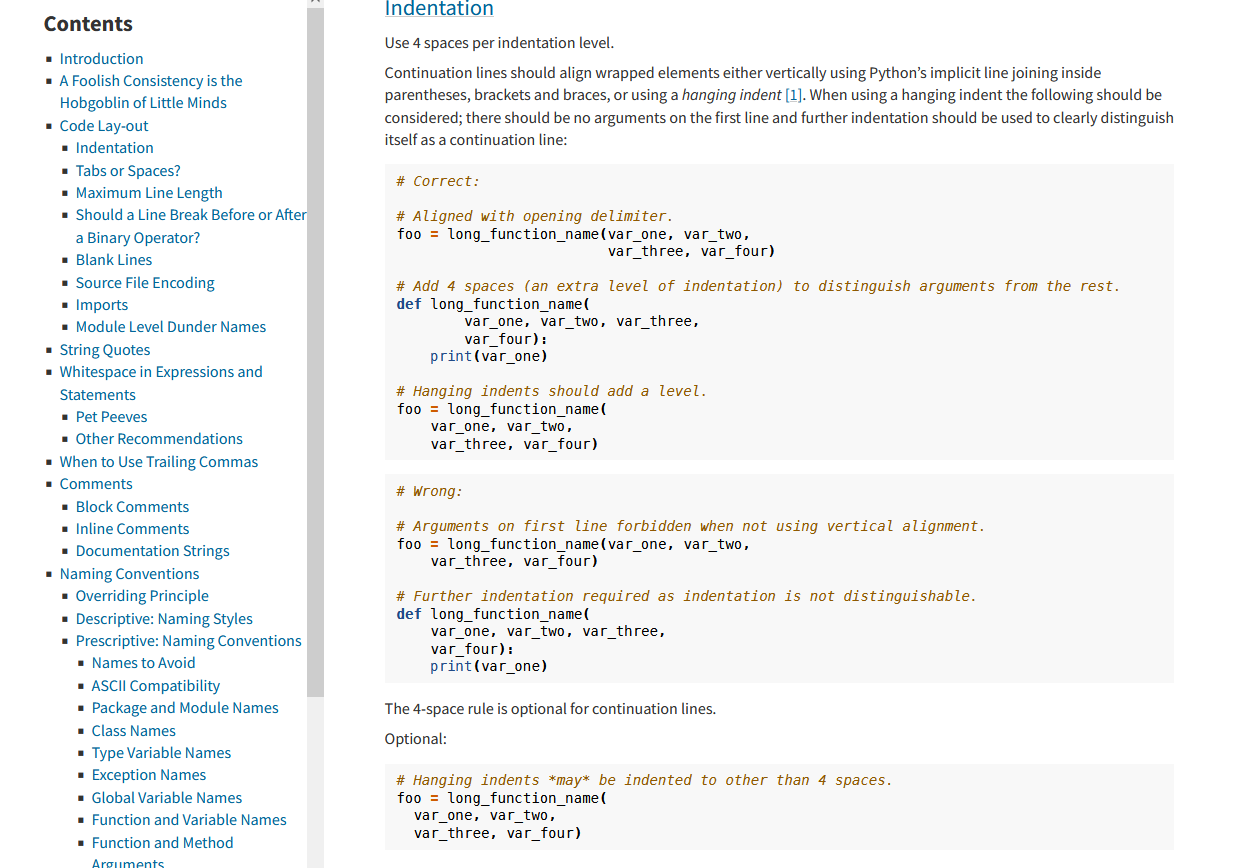Open 'Function and Method' arguments link
The height and width of the screenshot is (868, 1239).
point(163,852)
